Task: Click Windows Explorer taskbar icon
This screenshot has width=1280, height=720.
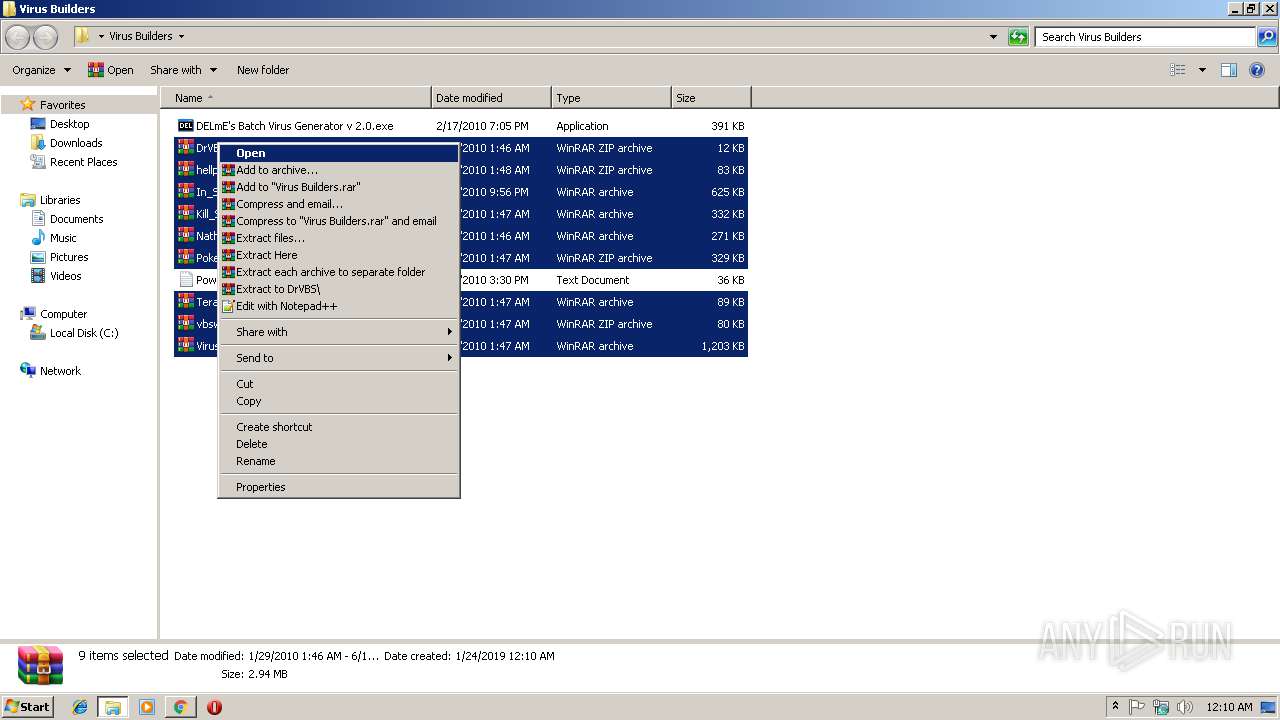Action: click(x=113, y=707)
